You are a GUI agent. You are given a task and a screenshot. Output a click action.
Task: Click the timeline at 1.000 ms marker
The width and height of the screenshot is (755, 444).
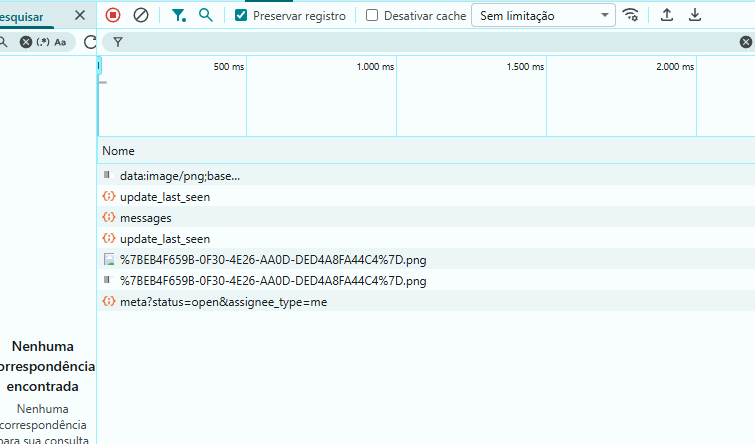tap(375, 67)
